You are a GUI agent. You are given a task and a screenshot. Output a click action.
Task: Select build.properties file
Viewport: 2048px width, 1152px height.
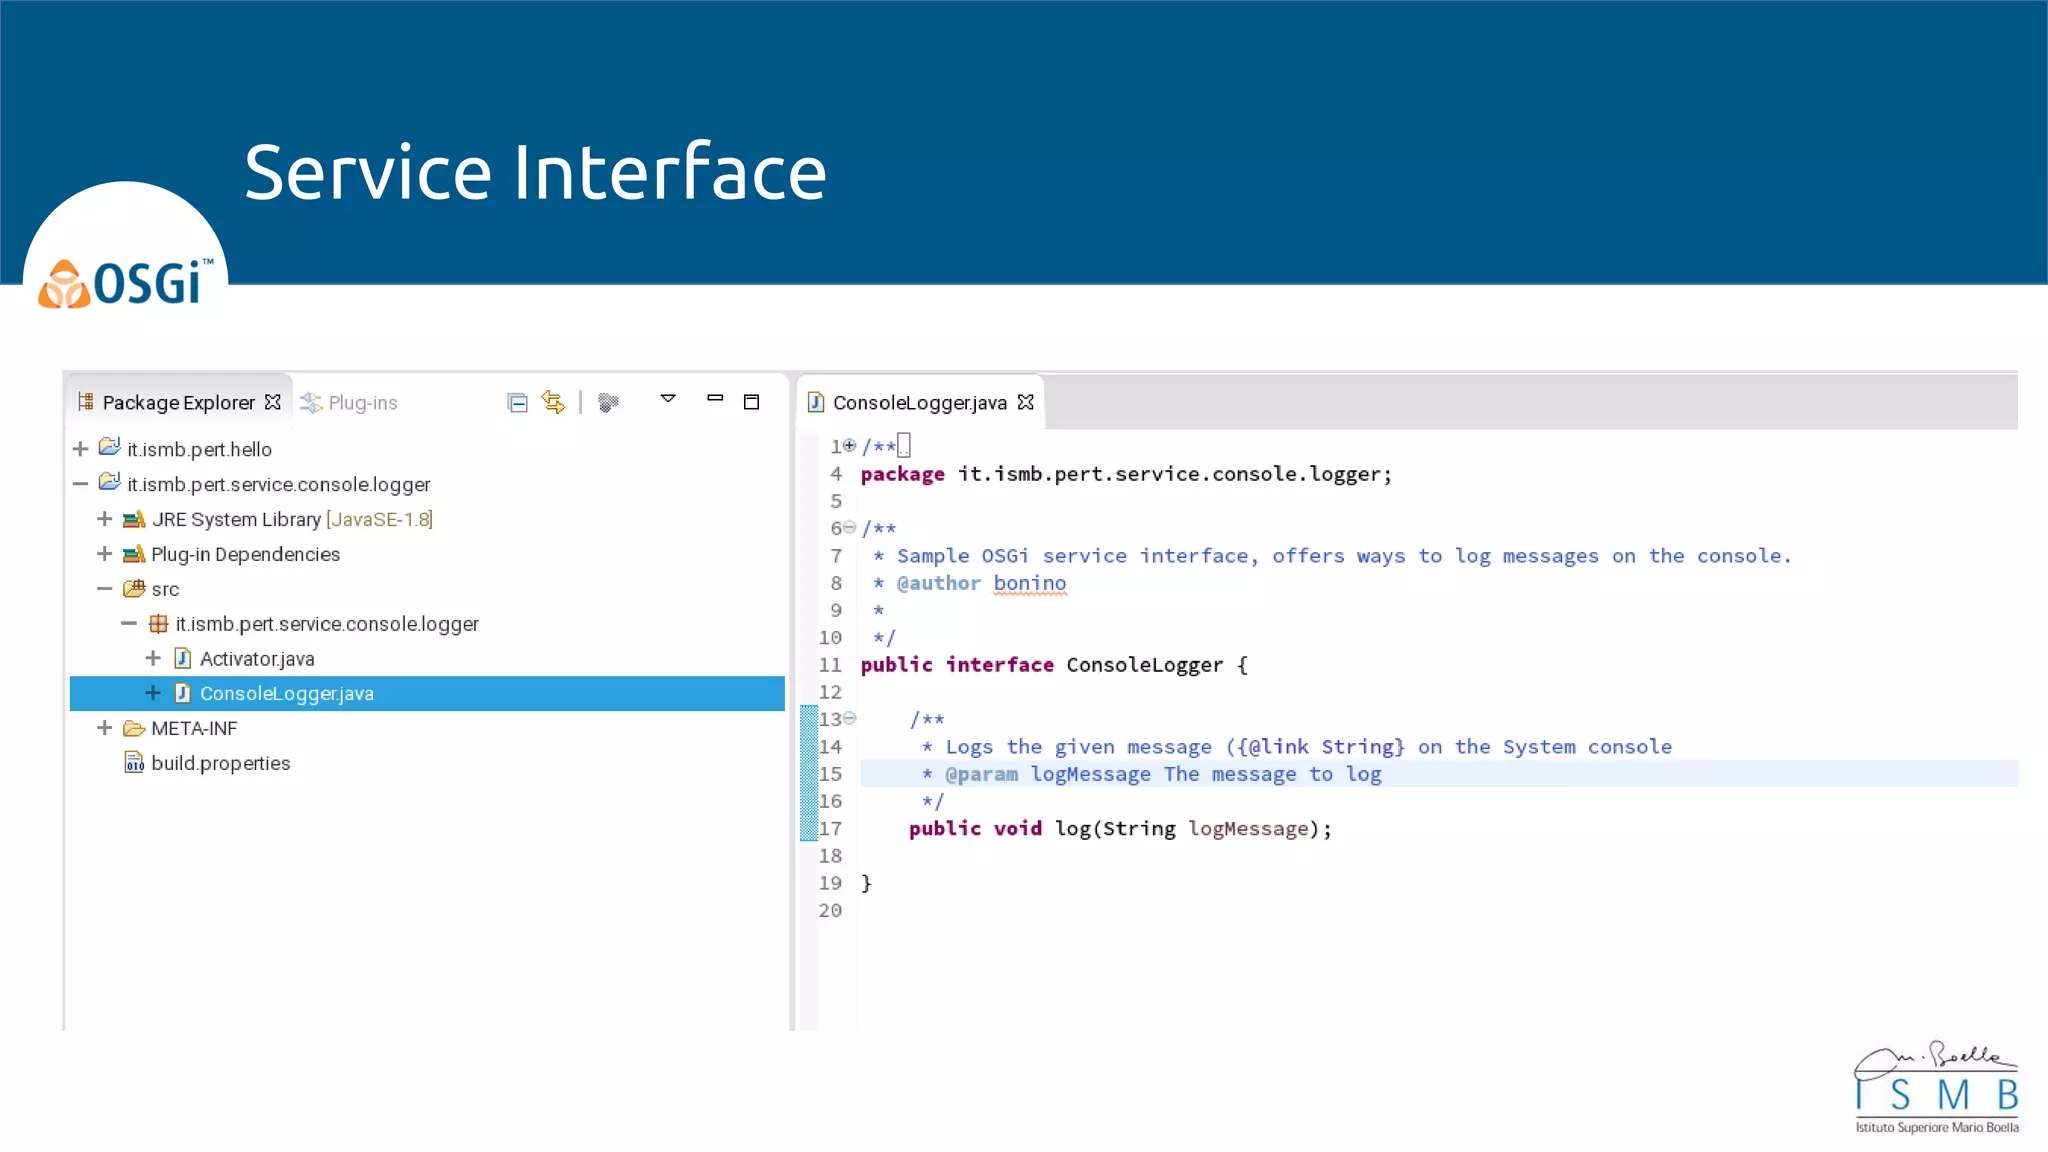tap(221, 763)
